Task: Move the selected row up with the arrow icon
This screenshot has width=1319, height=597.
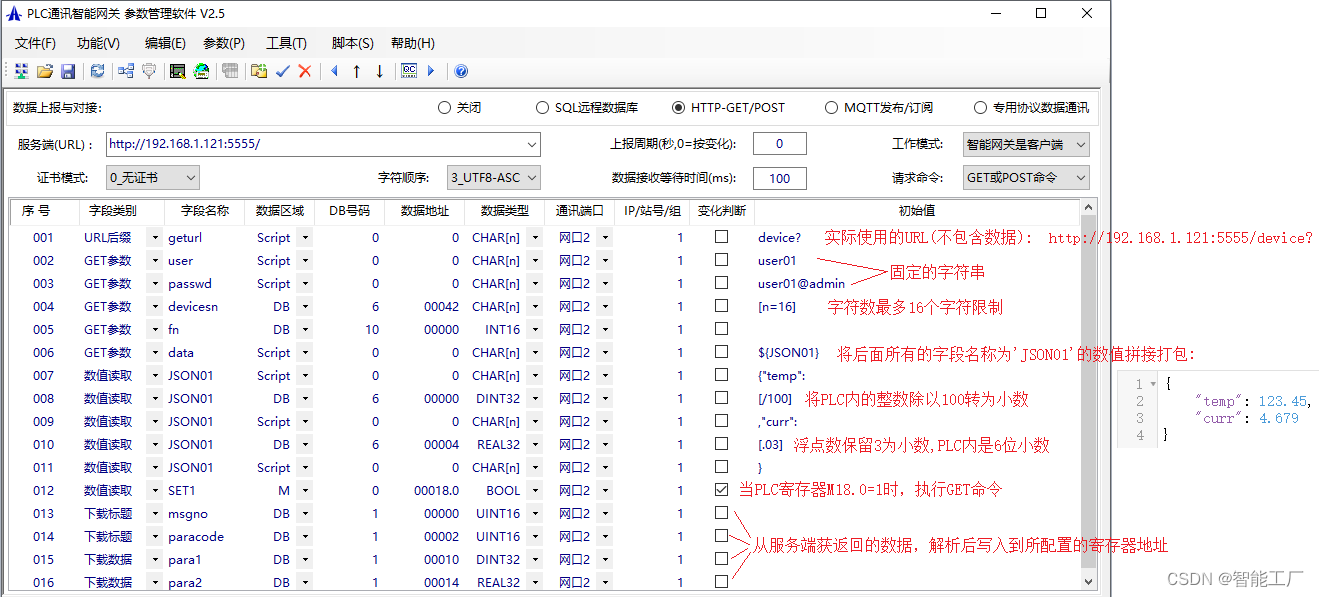Action: click(356, 70)
